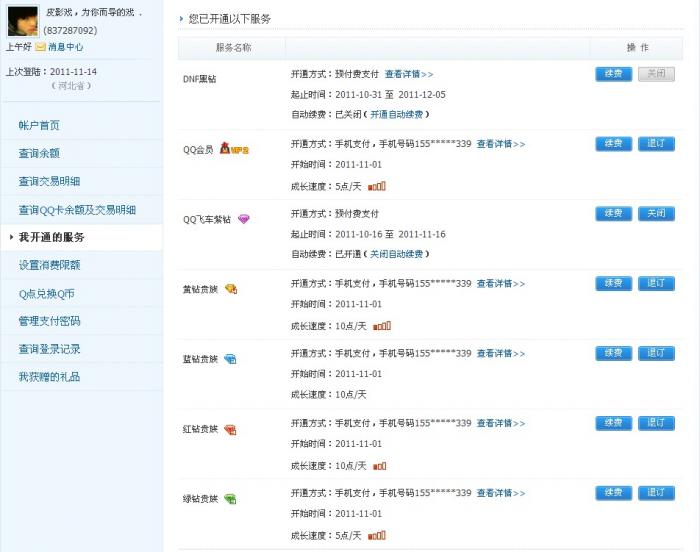Click 退订 button for 黄钻贵族

click(656, 283)
